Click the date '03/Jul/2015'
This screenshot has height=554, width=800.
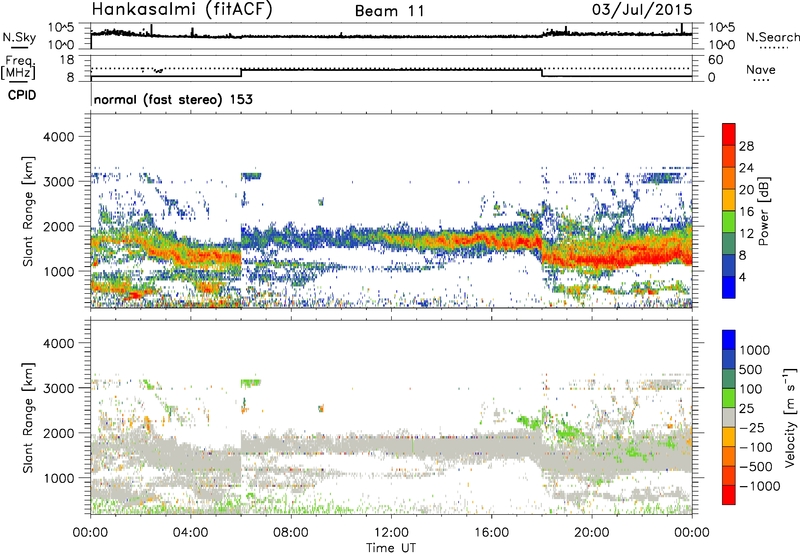coord(642,10)
